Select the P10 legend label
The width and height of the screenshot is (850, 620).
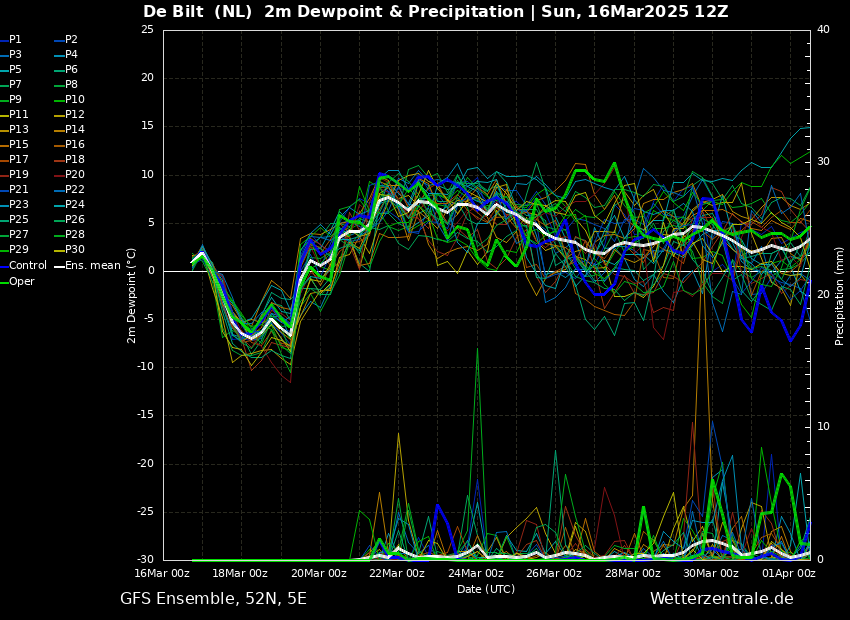pos(75,100)
